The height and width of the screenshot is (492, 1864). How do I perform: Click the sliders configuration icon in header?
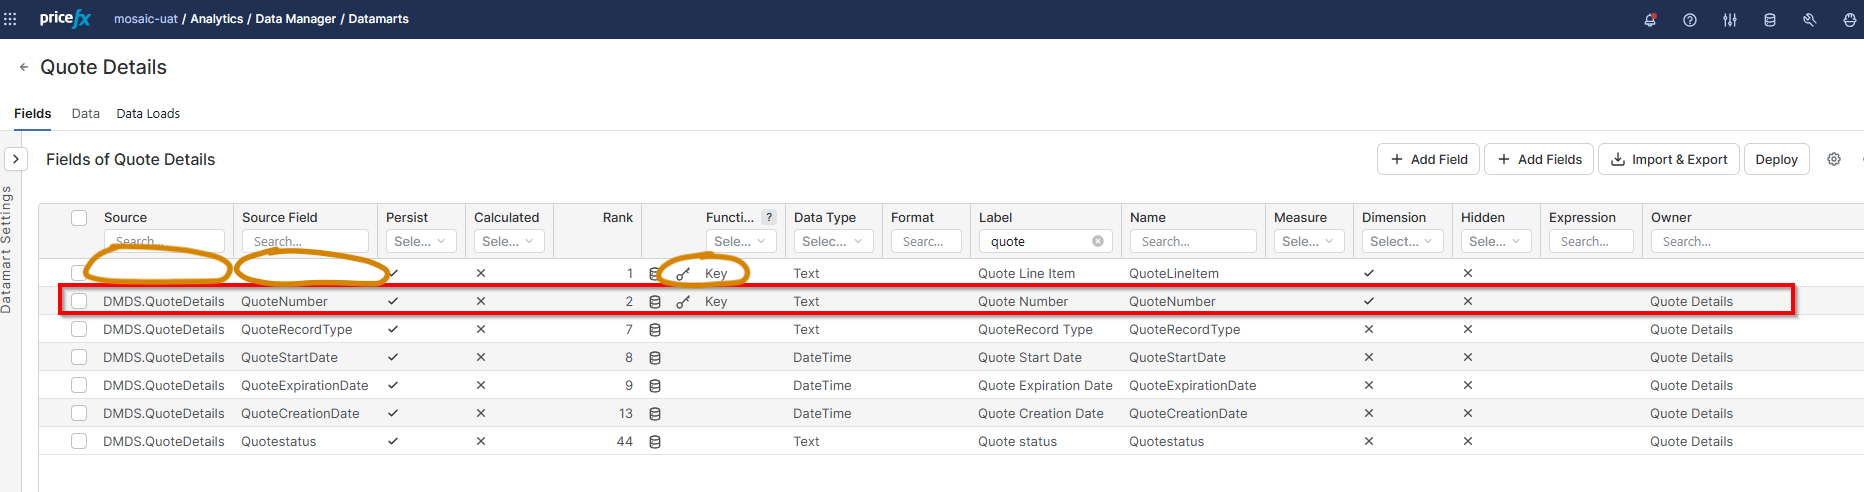tap(1730, 20)
